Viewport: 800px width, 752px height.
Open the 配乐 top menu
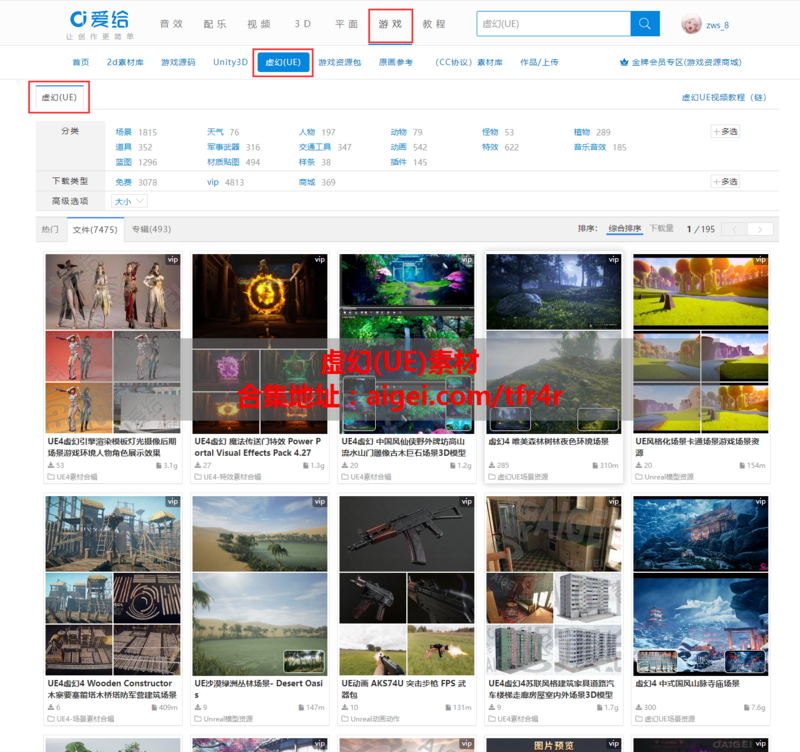click(215, 24)
